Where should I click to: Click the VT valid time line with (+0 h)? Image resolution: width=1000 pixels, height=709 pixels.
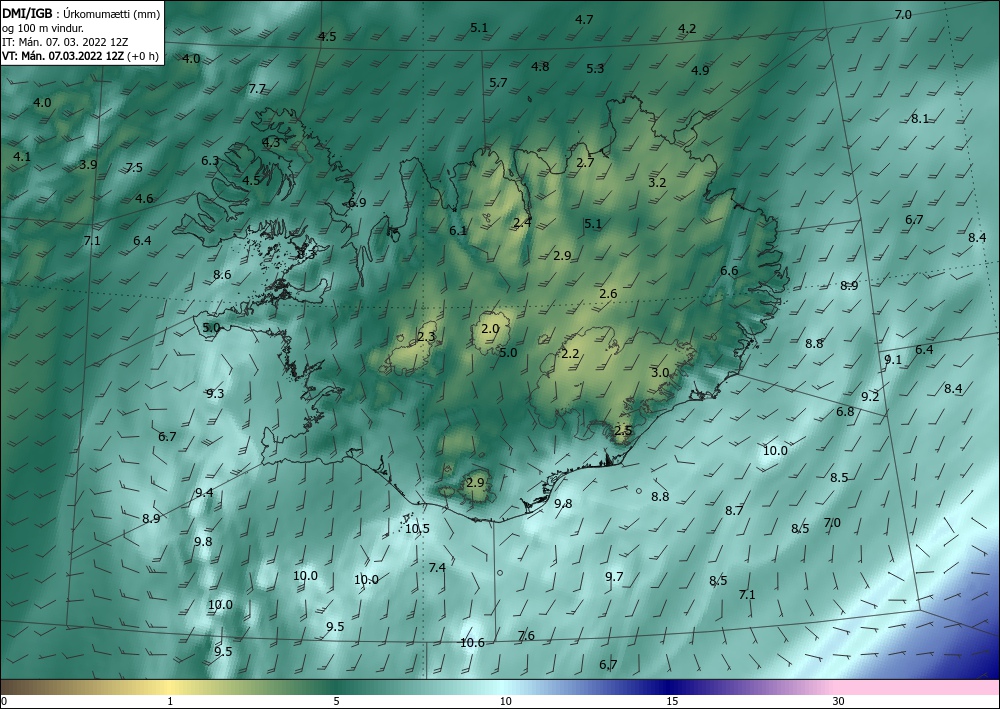[x=80, y=56]
